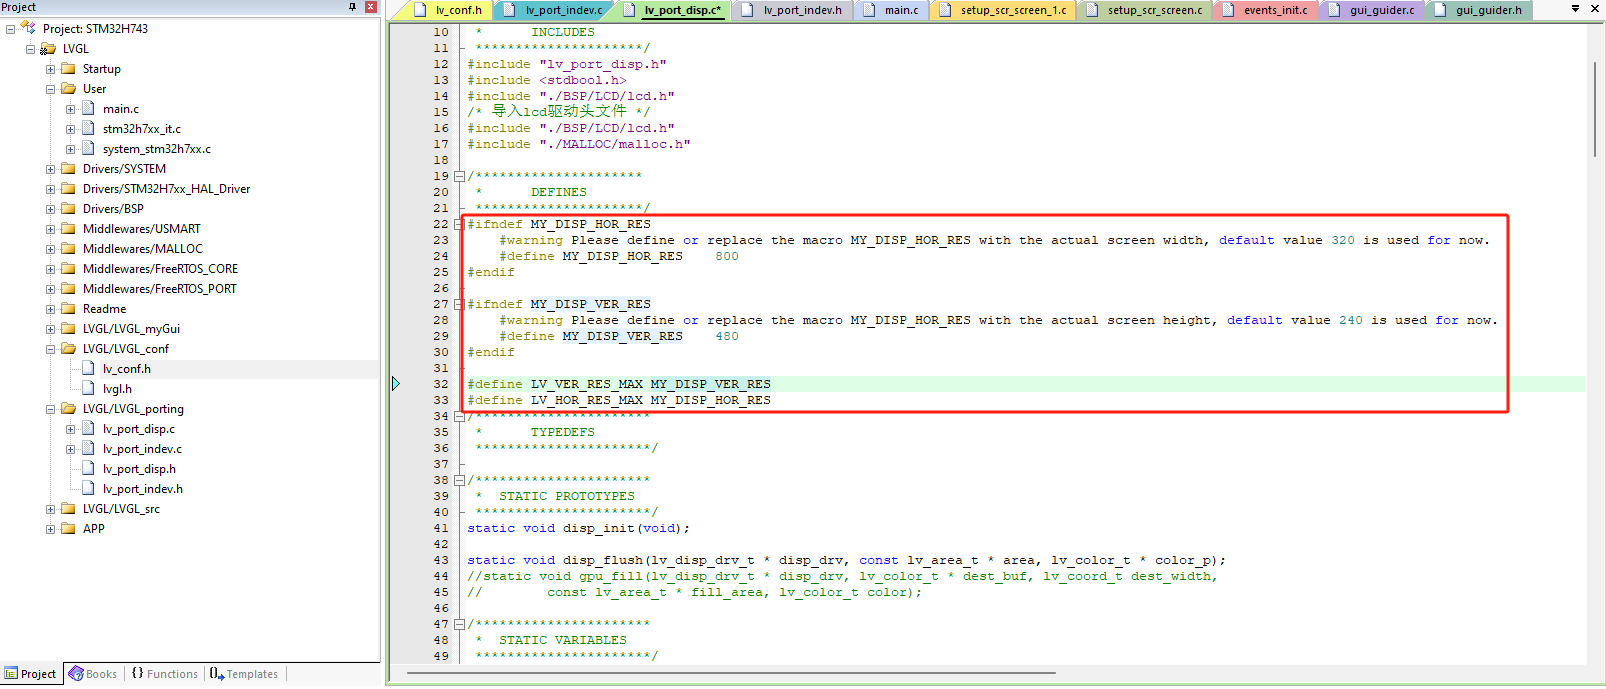Collapse the Project: STM32H743 root node
1606x689 pixels.
tap(10, 29)
